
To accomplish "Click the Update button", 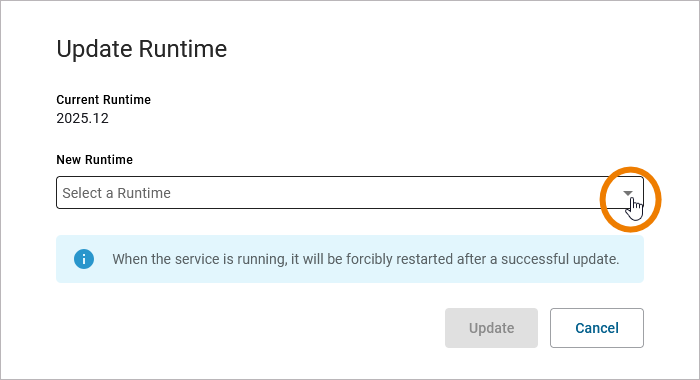I will point(491,328).
